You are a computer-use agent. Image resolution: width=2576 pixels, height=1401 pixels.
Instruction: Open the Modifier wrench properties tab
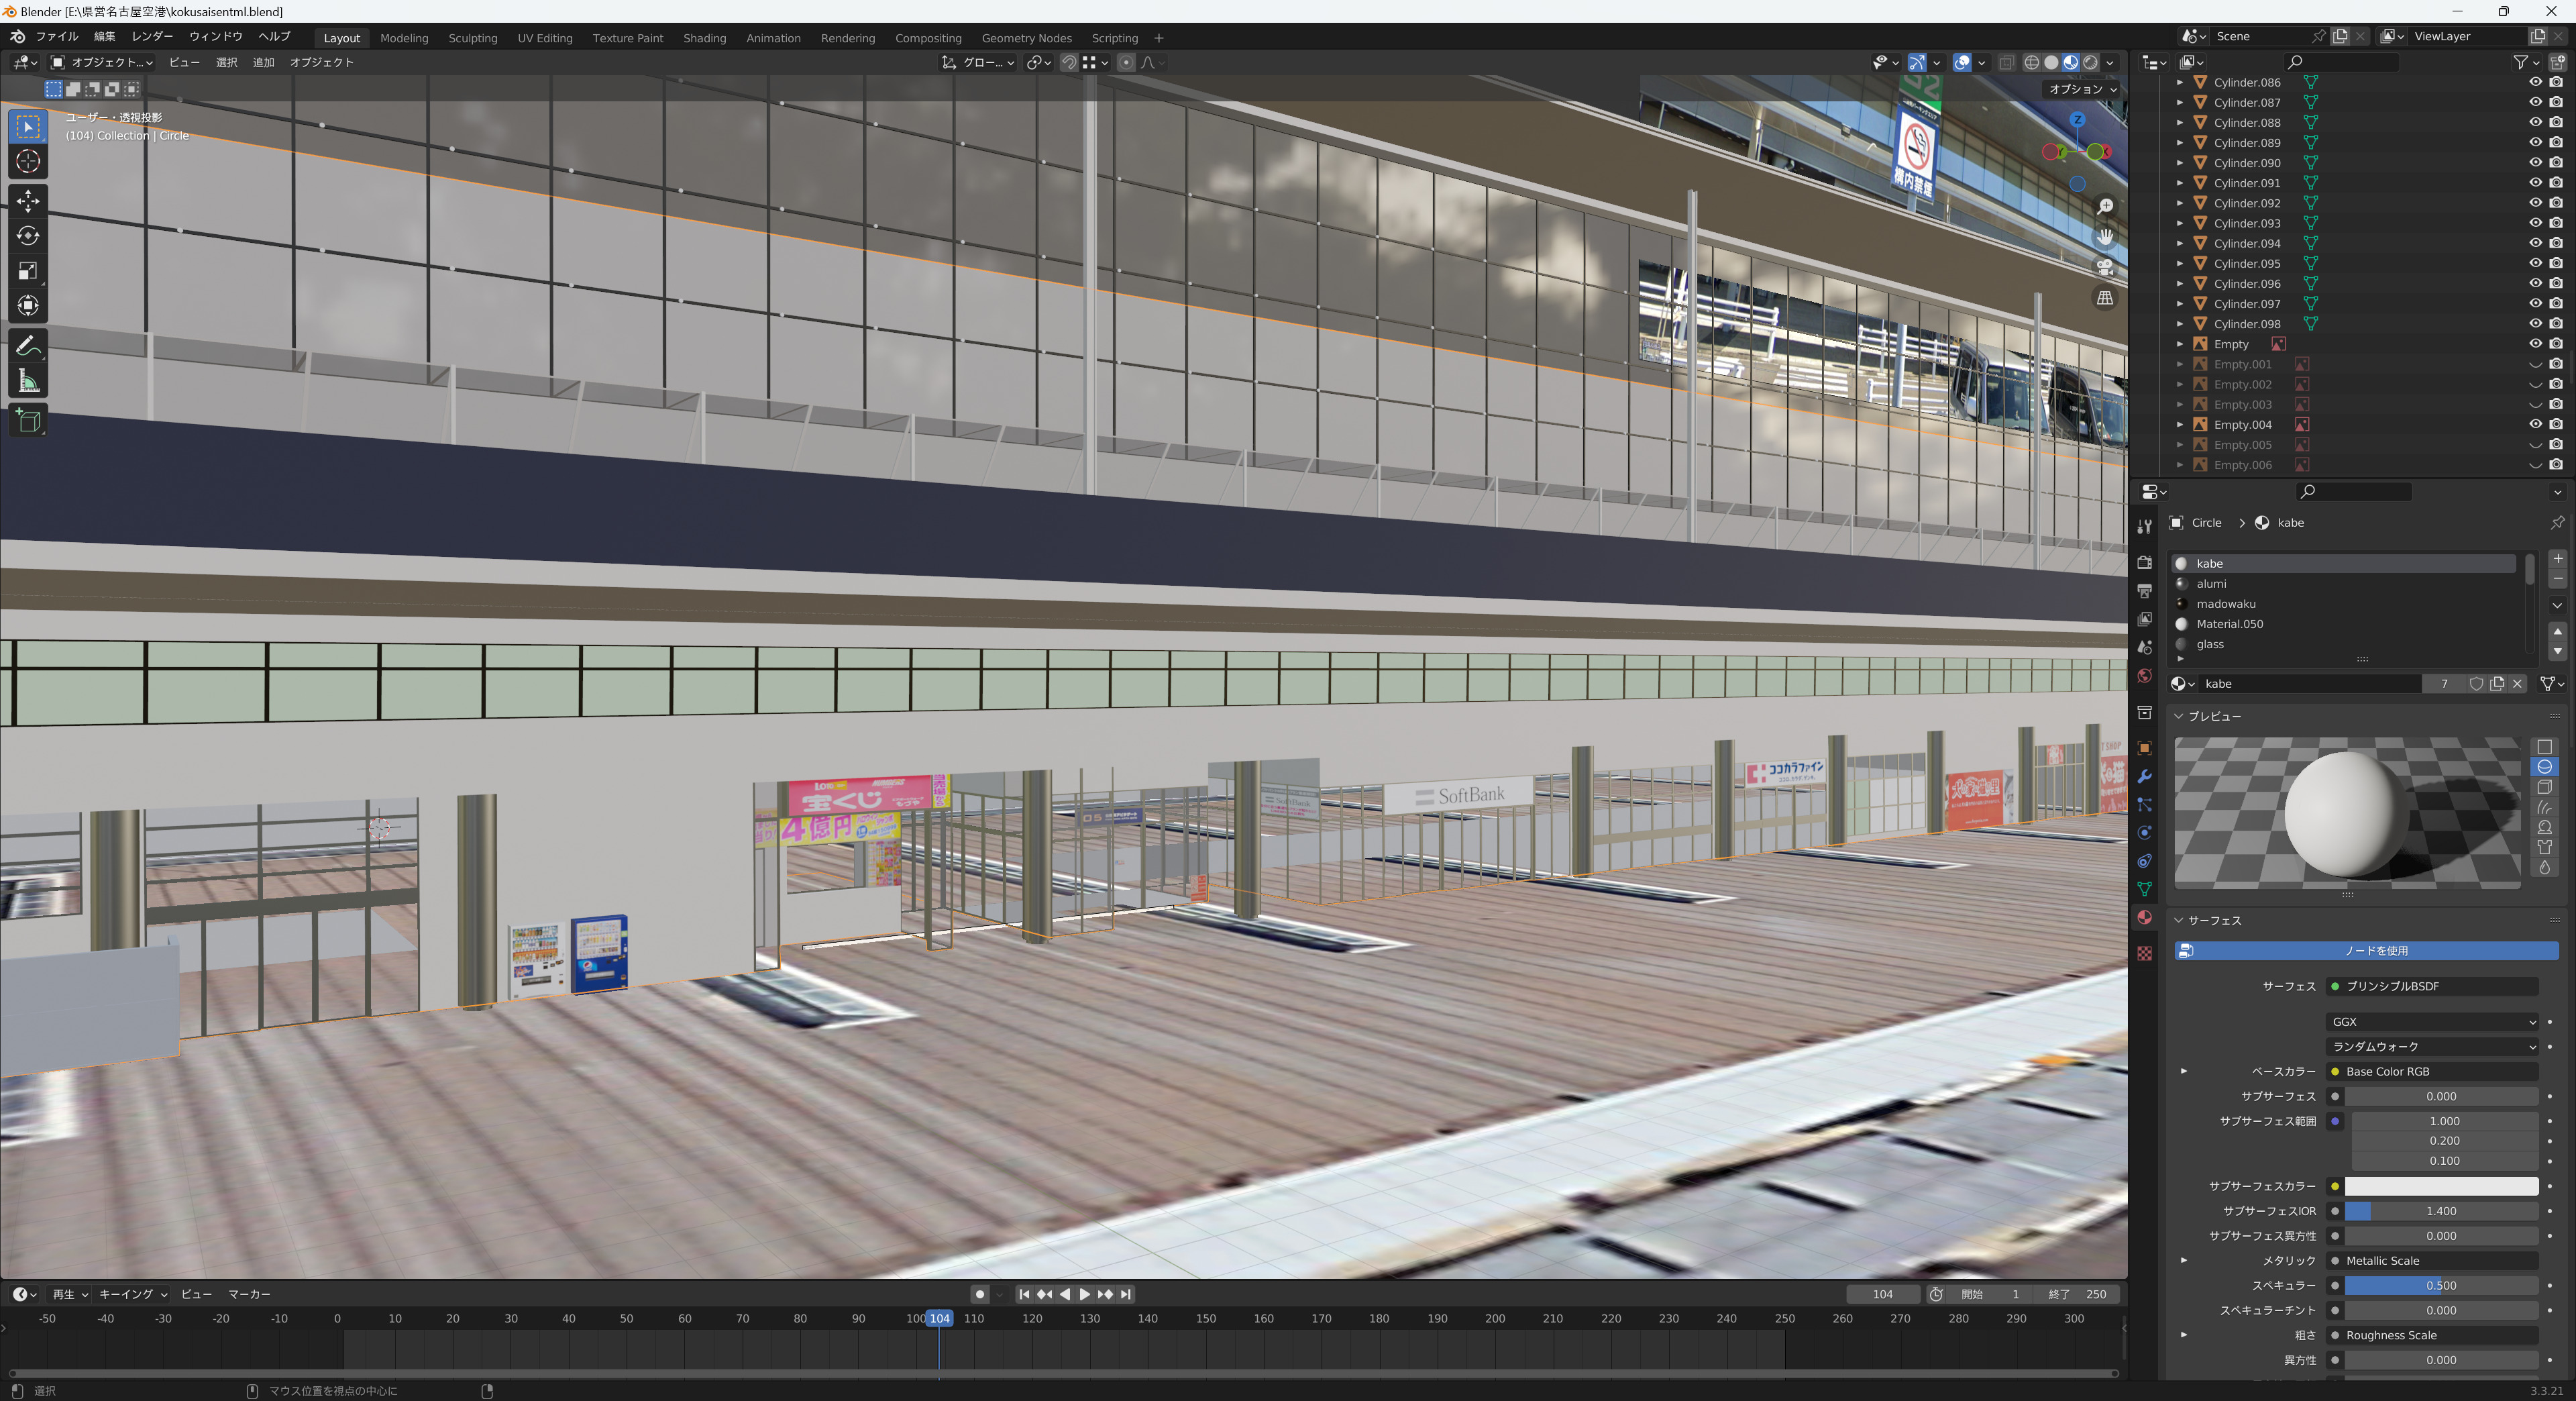click(x=2144, y=777)
